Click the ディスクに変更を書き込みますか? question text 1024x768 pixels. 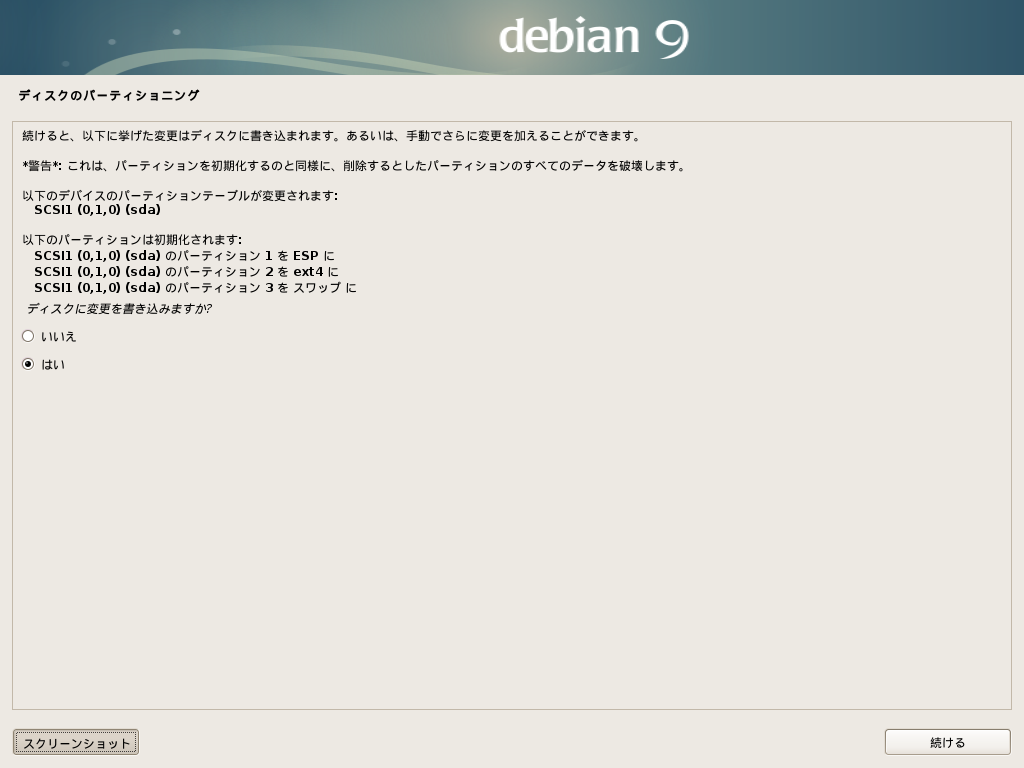[120, 308]
